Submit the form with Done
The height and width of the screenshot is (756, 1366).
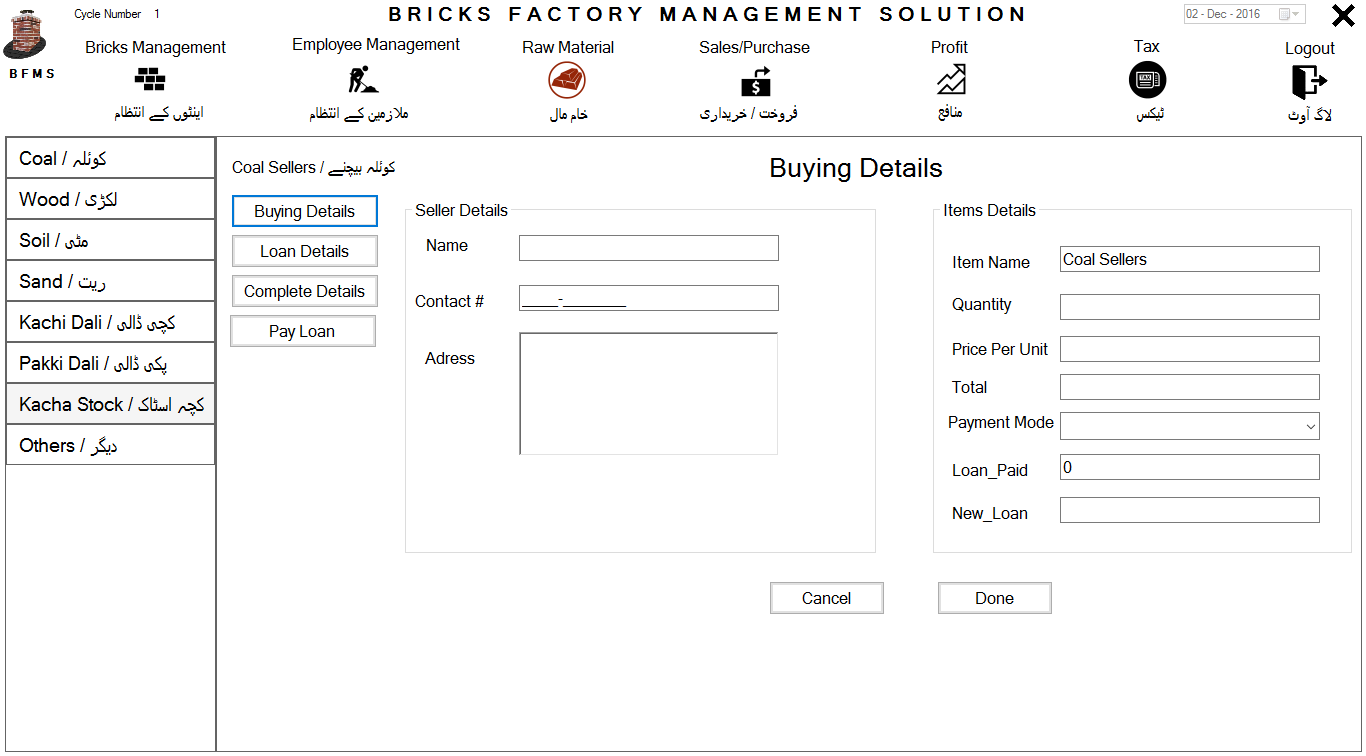coord(995,598)
